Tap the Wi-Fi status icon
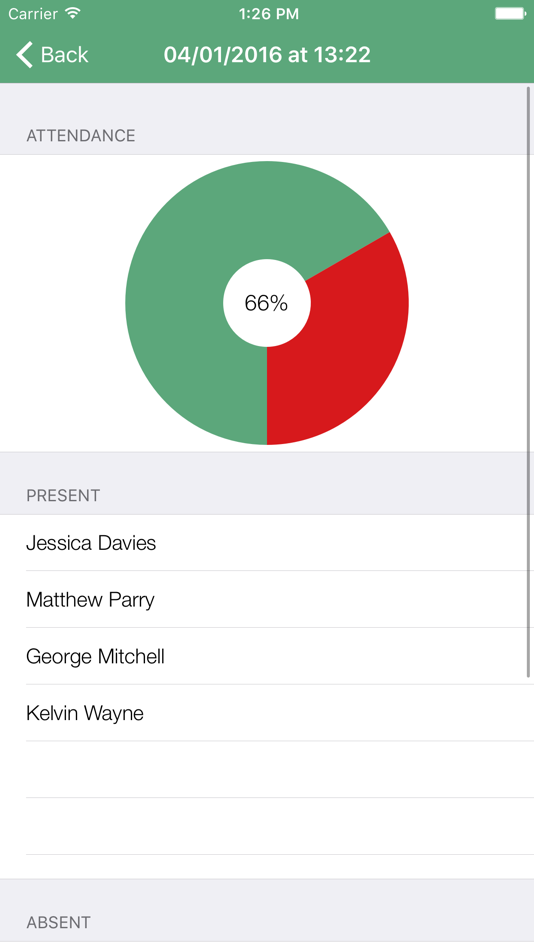Viewport: 534px width, 950px height. [x=73, y=13]
